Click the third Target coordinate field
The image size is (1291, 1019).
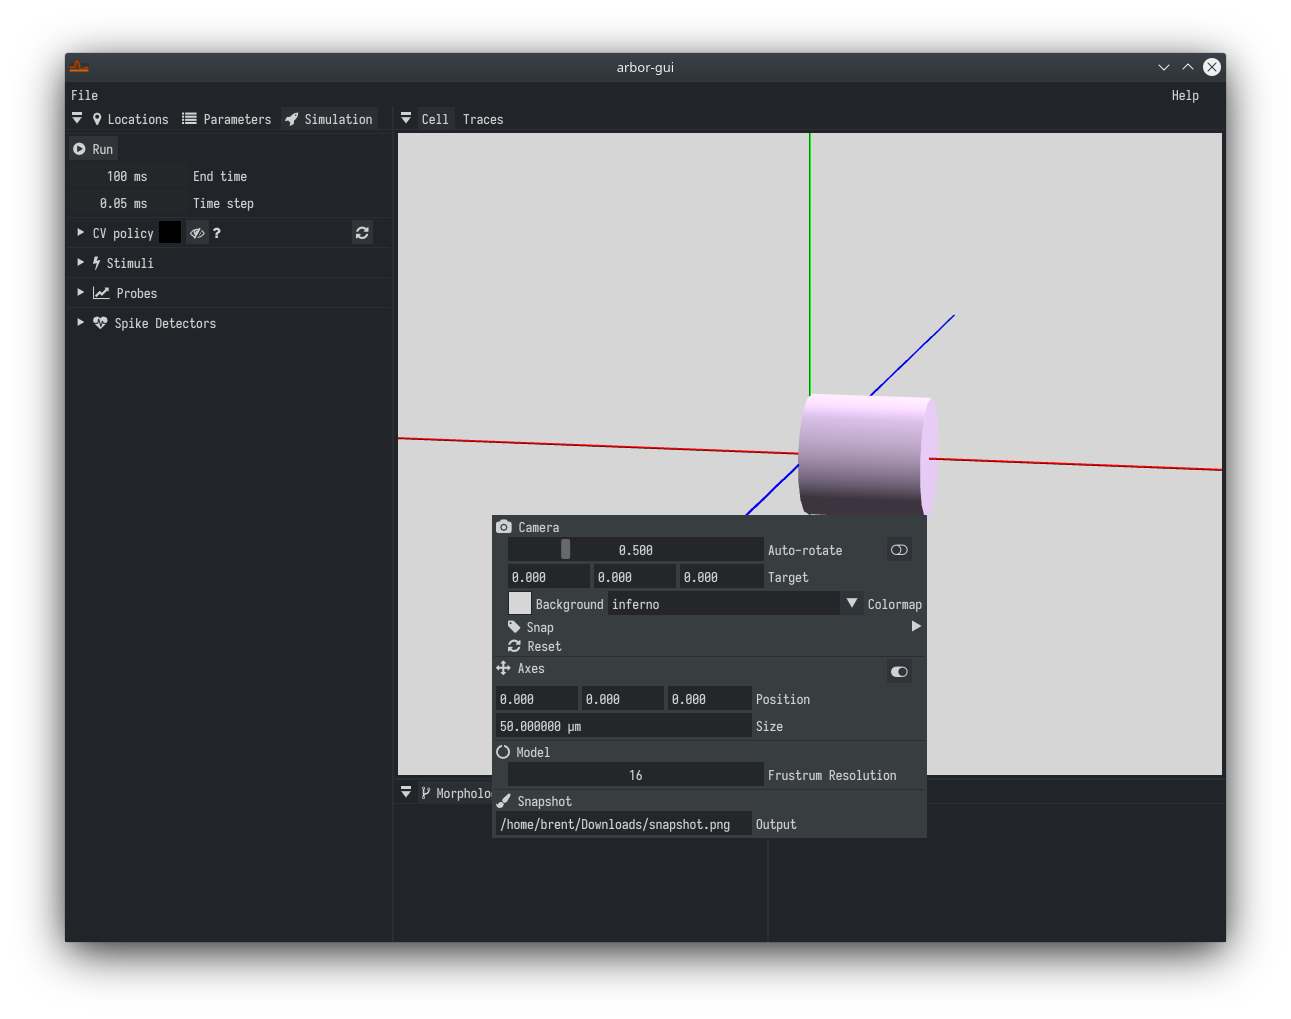[x=721, y=577]
